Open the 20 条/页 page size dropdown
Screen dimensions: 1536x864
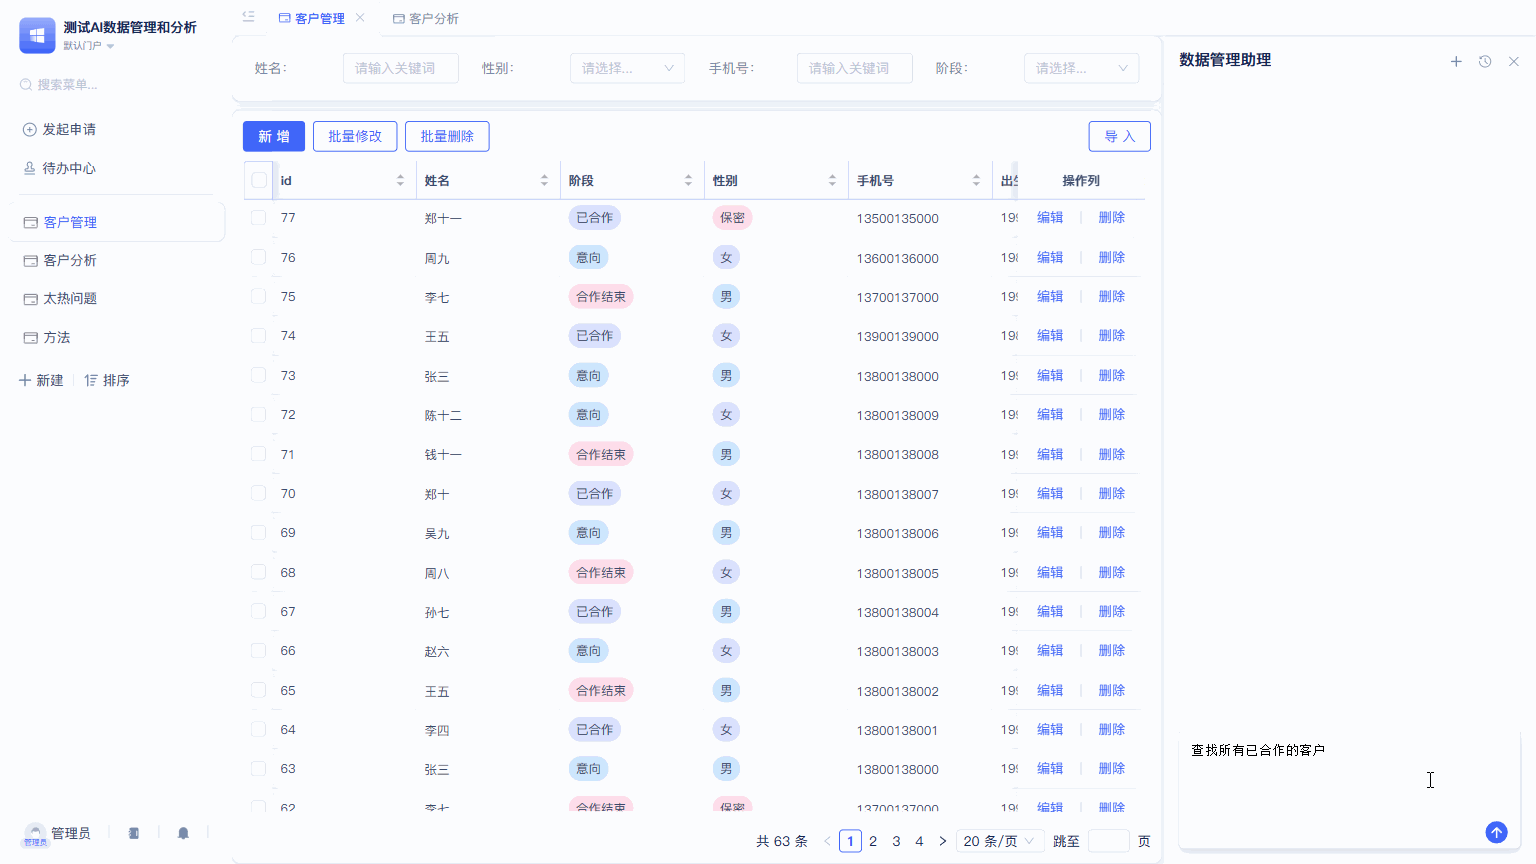pos(1000,841)
